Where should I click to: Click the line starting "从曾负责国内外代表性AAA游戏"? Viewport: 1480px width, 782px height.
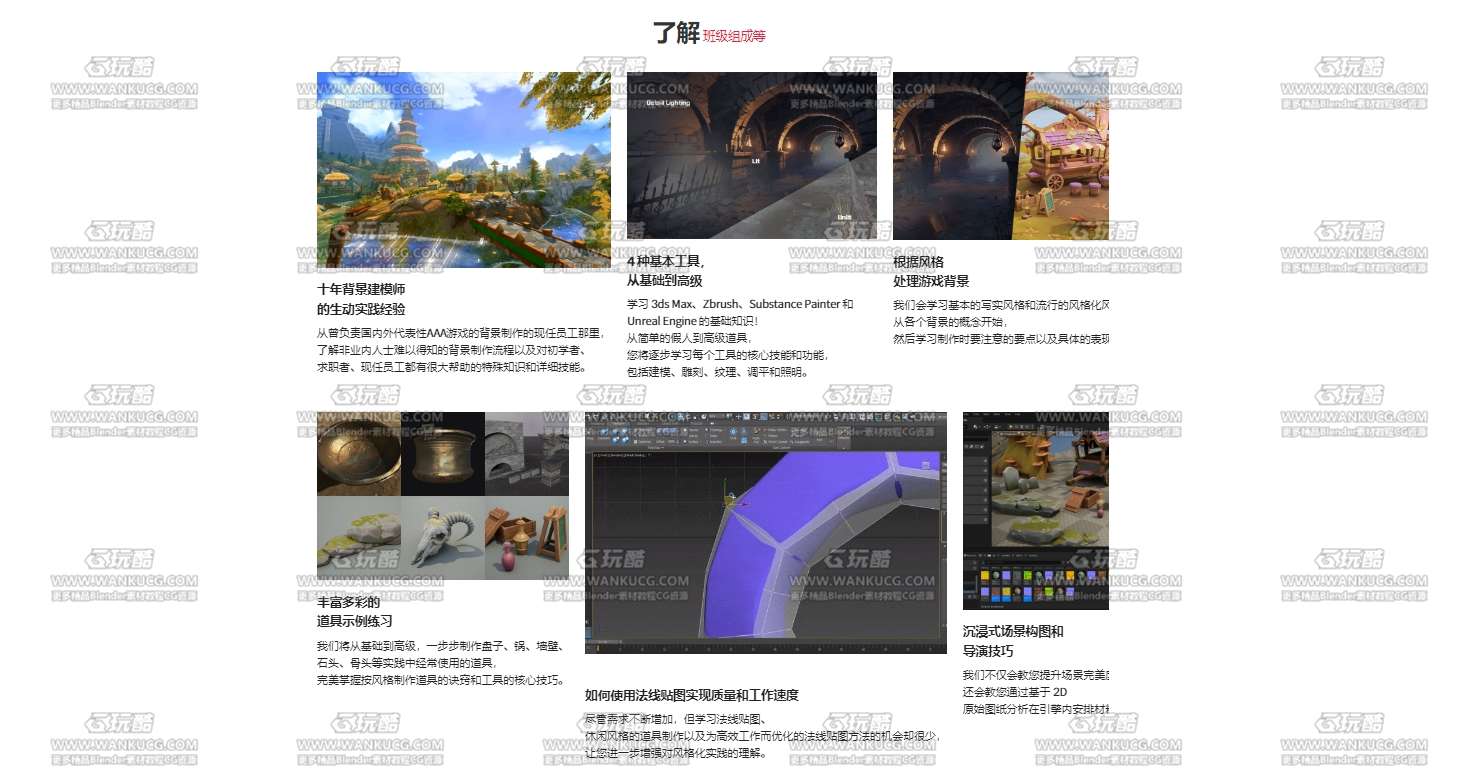[460, 333]
